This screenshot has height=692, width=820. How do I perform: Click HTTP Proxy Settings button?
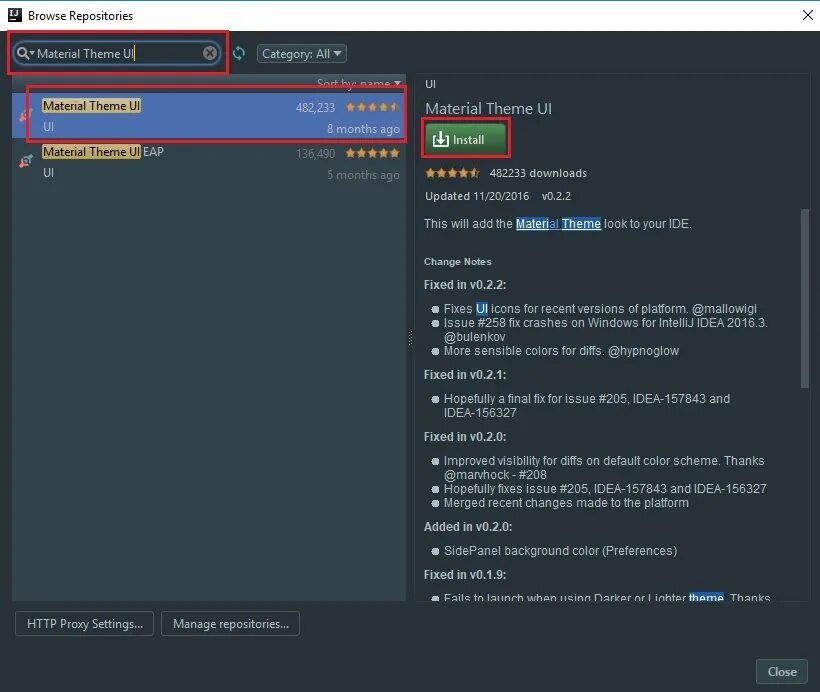click(85, 623)
